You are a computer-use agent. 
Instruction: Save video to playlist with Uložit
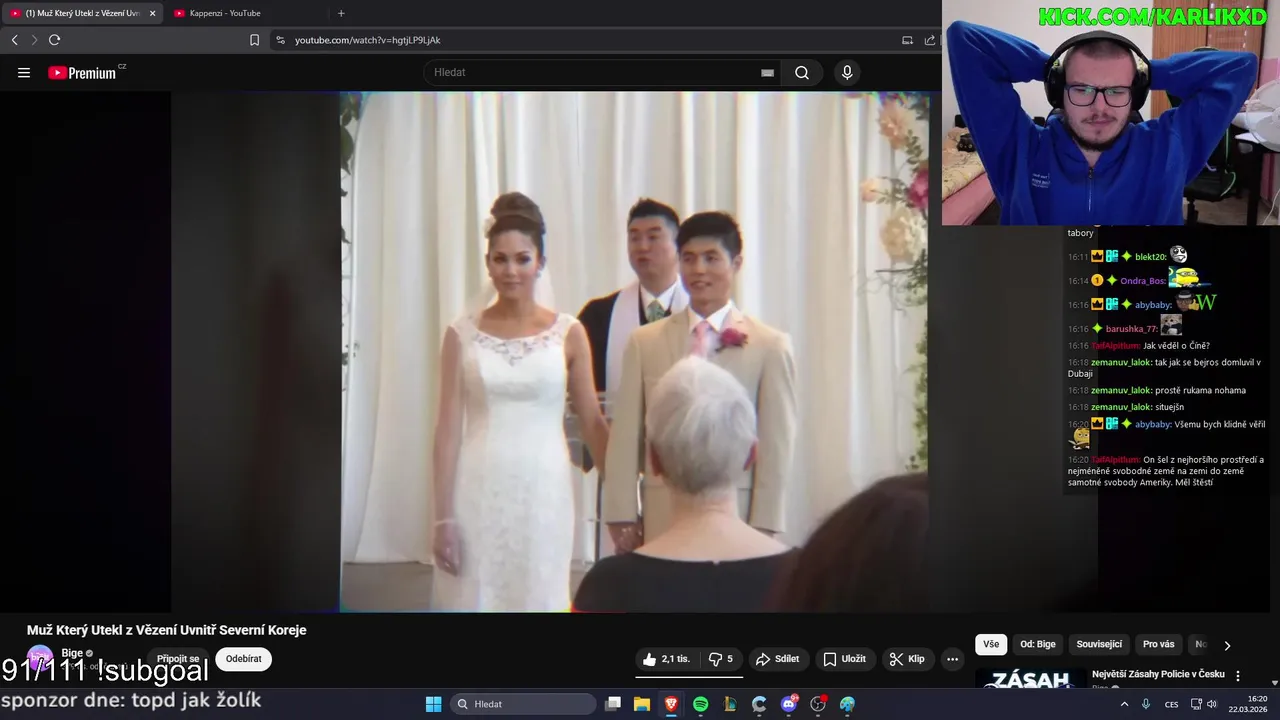pos(844,659)
